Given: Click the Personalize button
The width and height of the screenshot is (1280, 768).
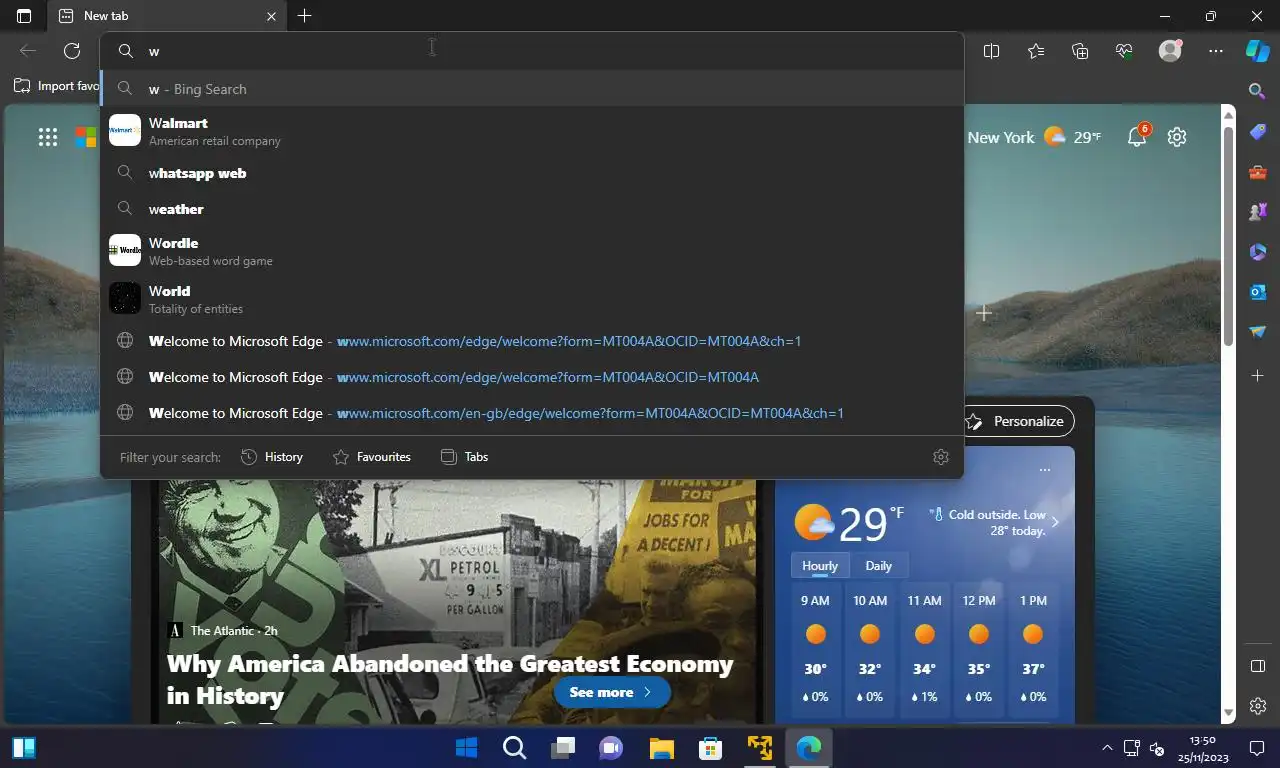Looking at the screenshot, I should point(1019,421).
